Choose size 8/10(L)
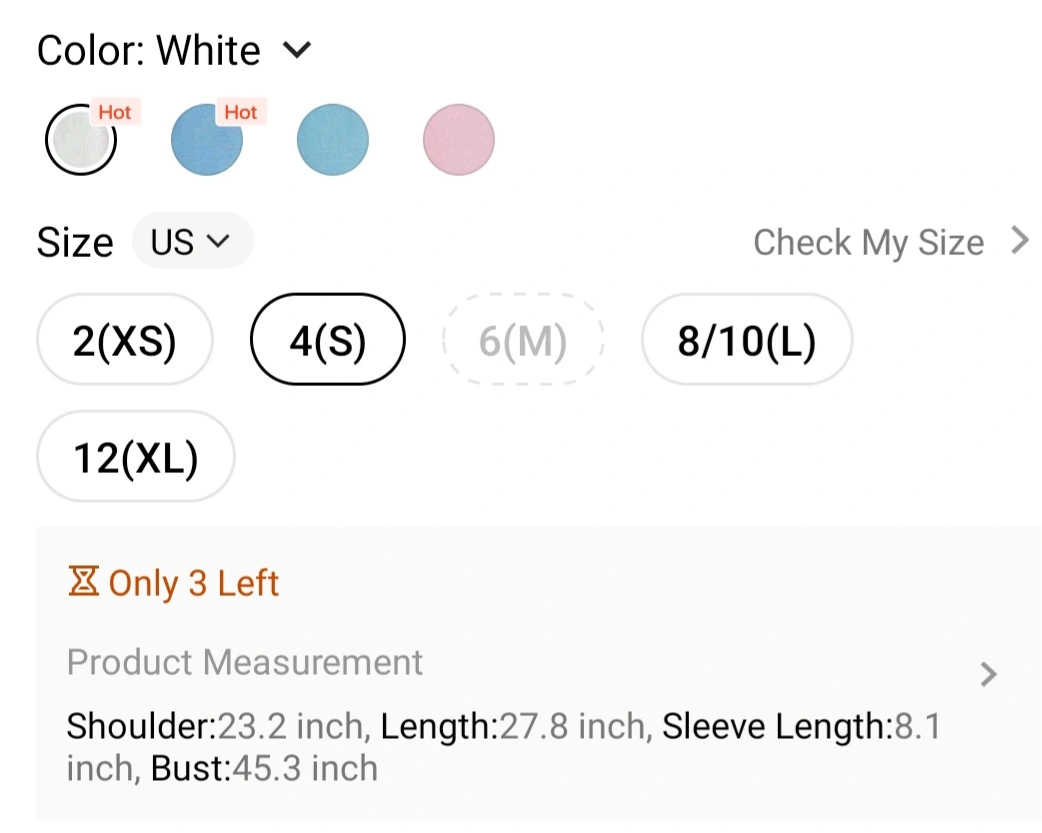The image size is (1042, 833). pos(746,340)
